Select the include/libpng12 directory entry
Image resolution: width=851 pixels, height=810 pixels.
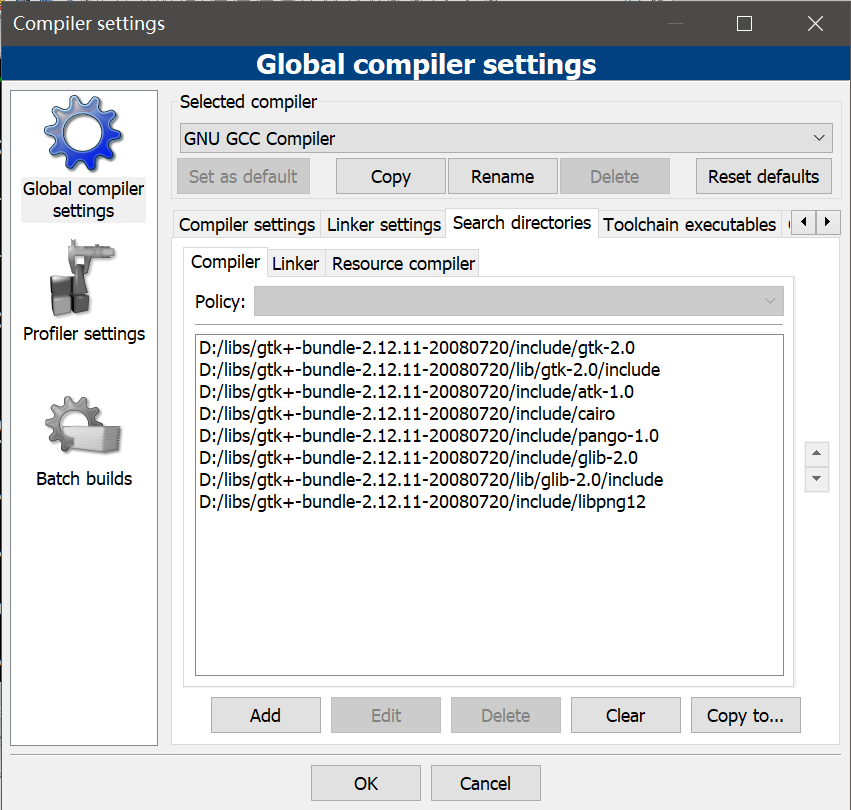[422, 502]
